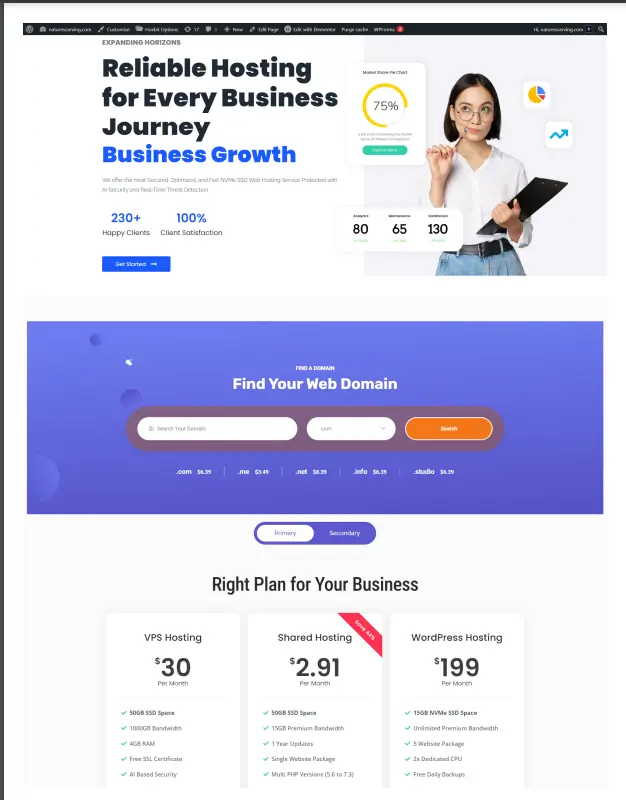Open the New content menu in the admin bar
This screenshot has height=800, width=626.
click(233, 29)
